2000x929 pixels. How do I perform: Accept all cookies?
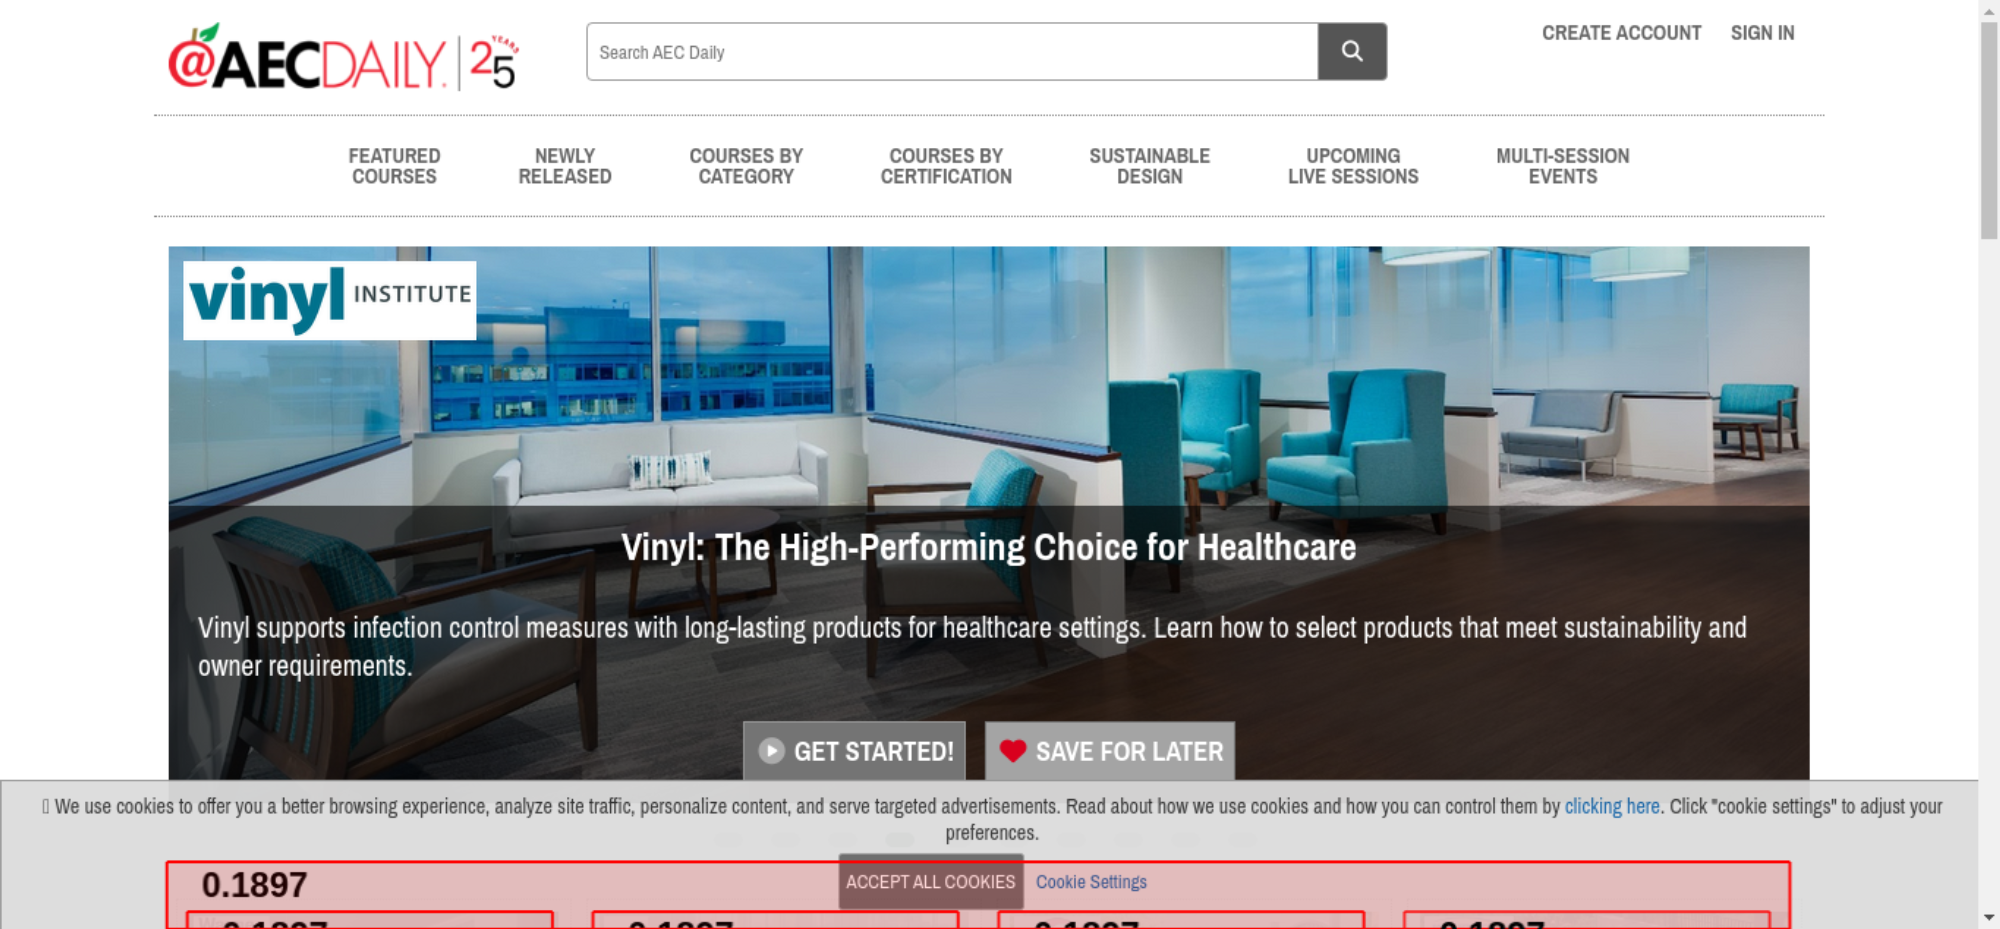931,882
